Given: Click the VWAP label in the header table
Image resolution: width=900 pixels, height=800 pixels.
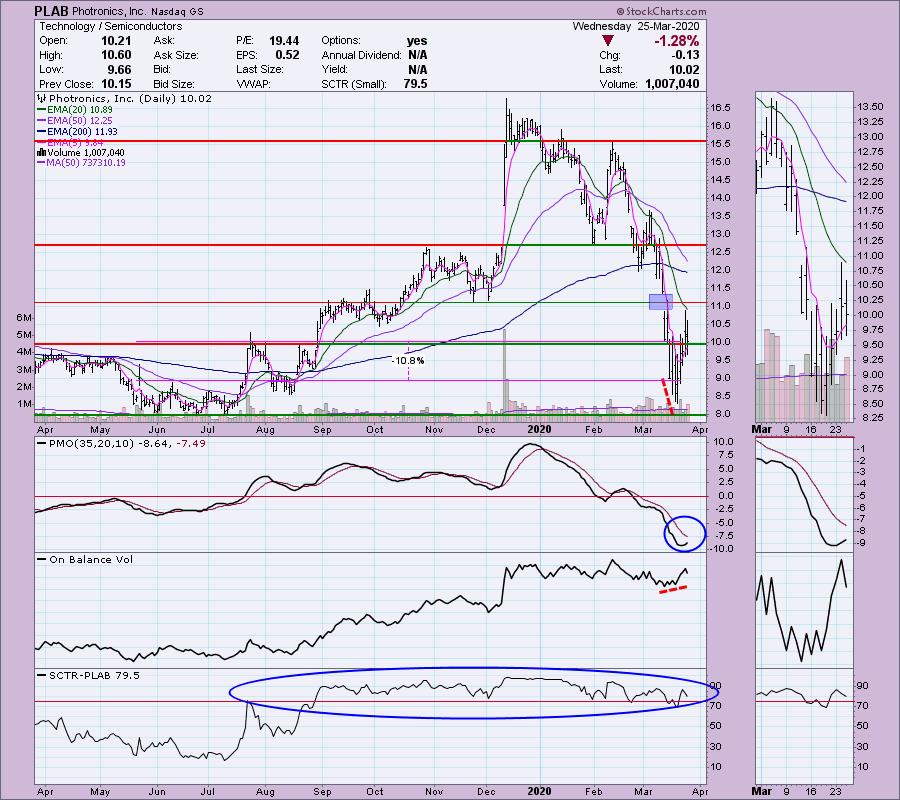Looking at the screenshot, I should point(252,84).
